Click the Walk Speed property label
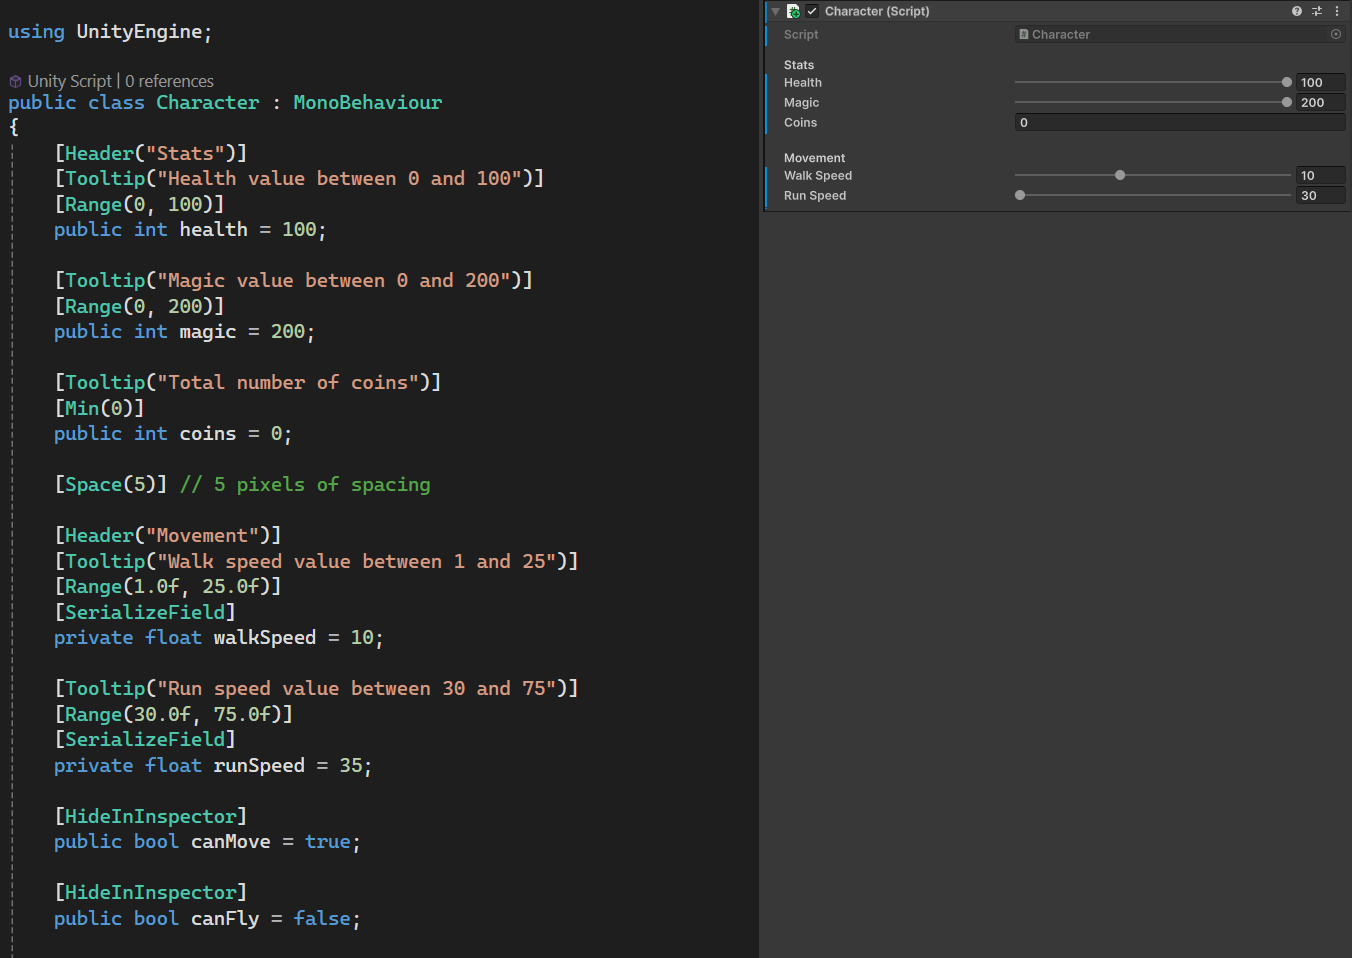This screenshot has width=1352, height=958. (818, 176)
